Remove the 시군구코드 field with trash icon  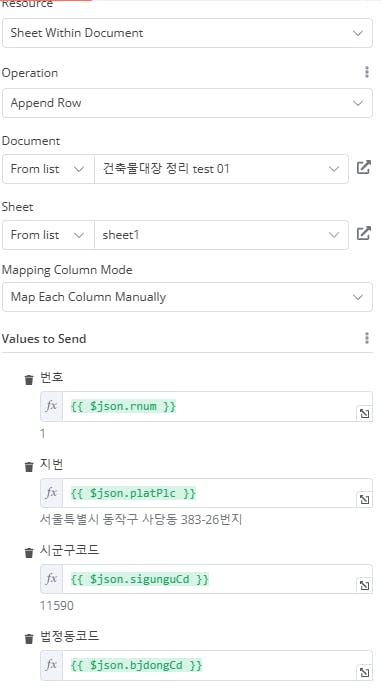tap(29, 552)
